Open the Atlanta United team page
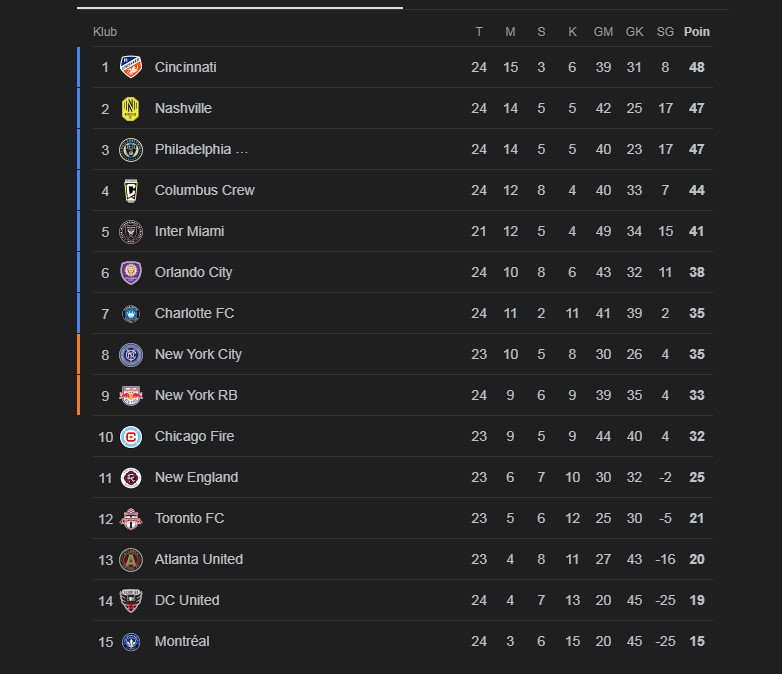The width and height of the screenshot is (782, 674). tap(198, 559)
